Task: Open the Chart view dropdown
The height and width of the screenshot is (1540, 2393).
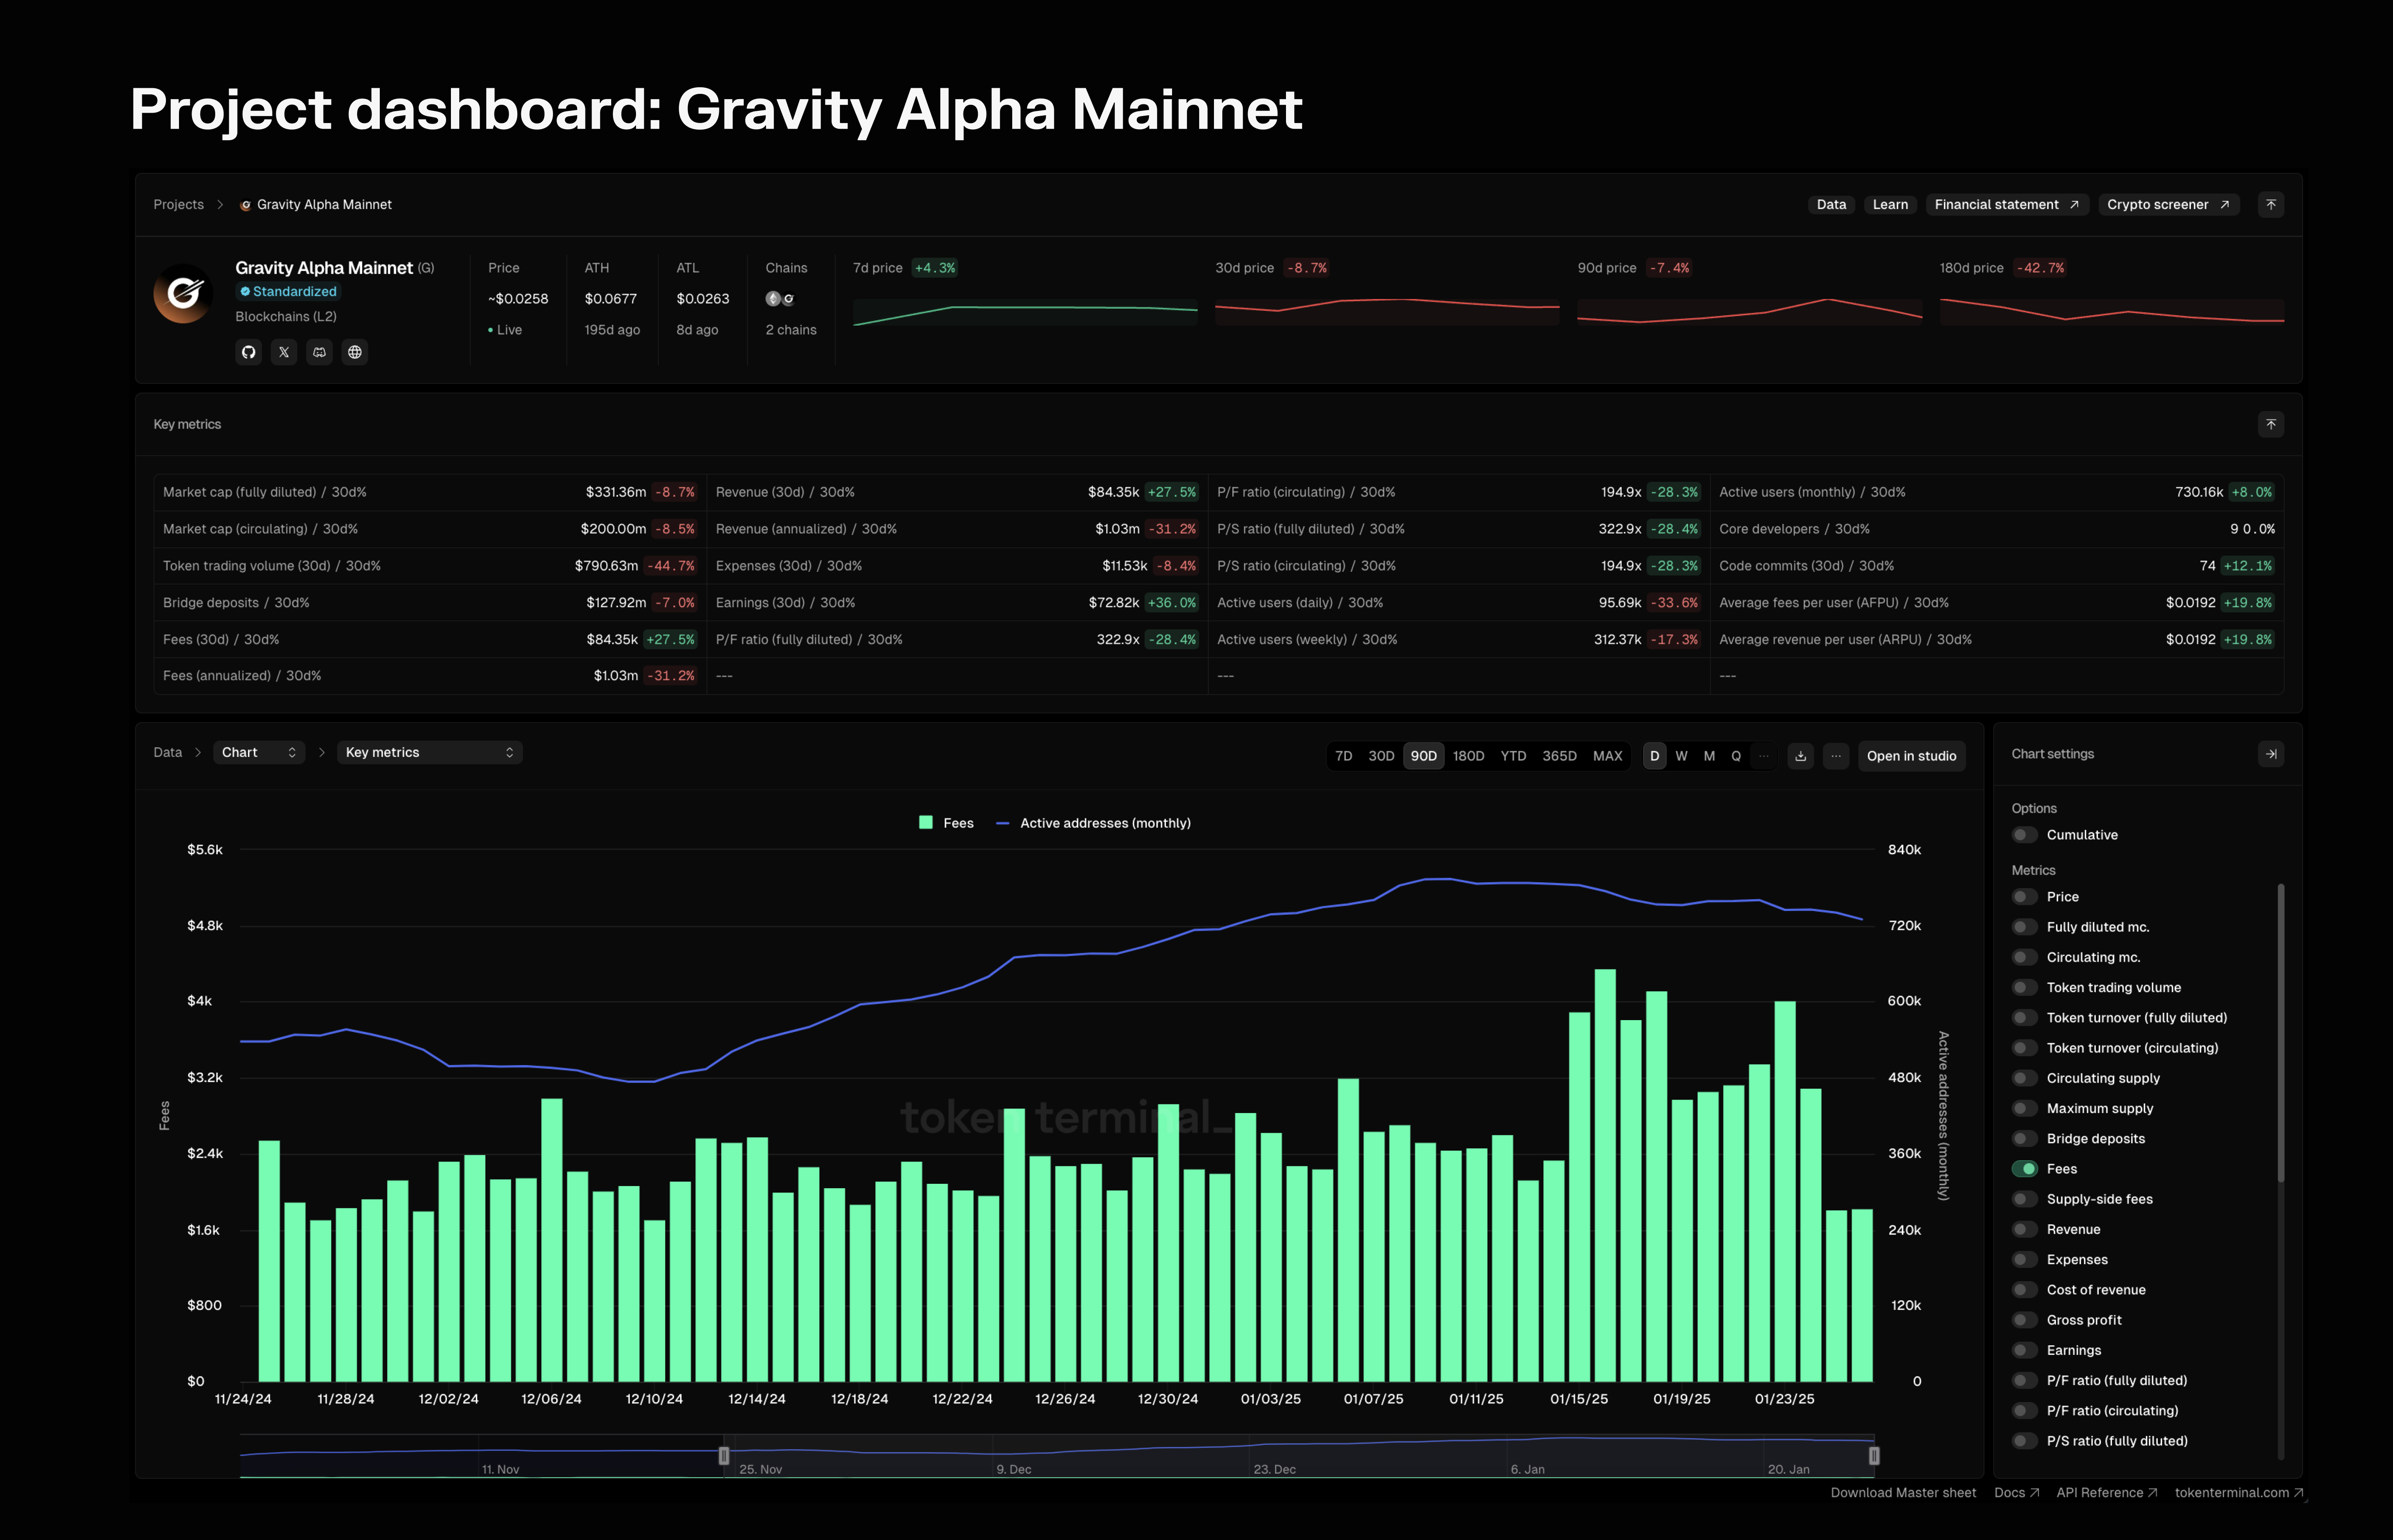Action: pos(259,752)
